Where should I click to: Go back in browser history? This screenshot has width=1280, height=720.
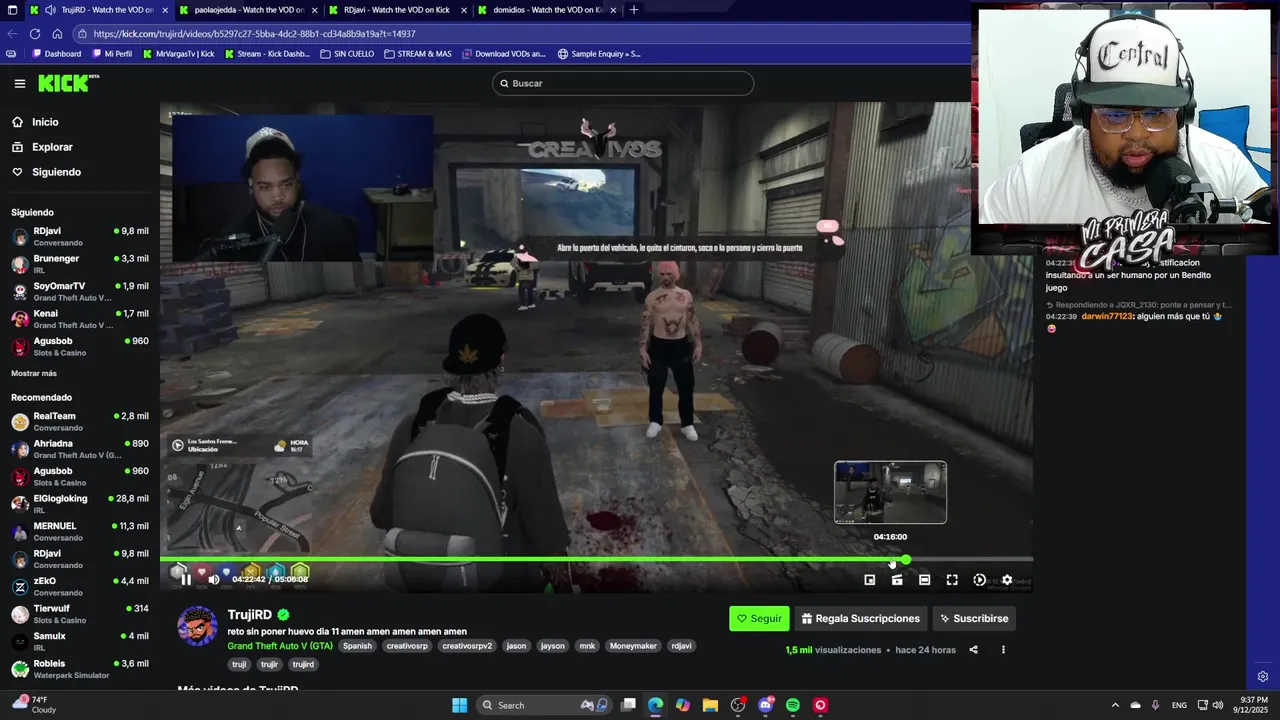click(x=12, y=34)
